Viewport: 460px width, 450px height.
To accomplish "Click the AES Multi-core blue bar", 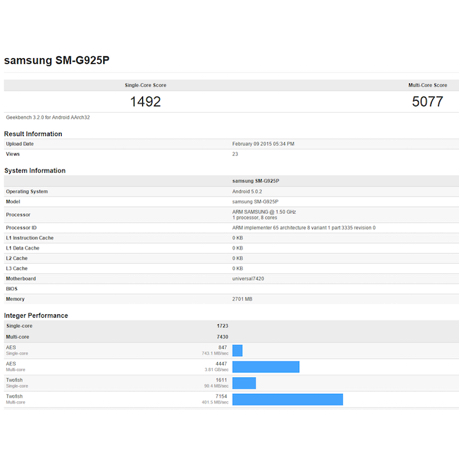I will coord(266,367).
